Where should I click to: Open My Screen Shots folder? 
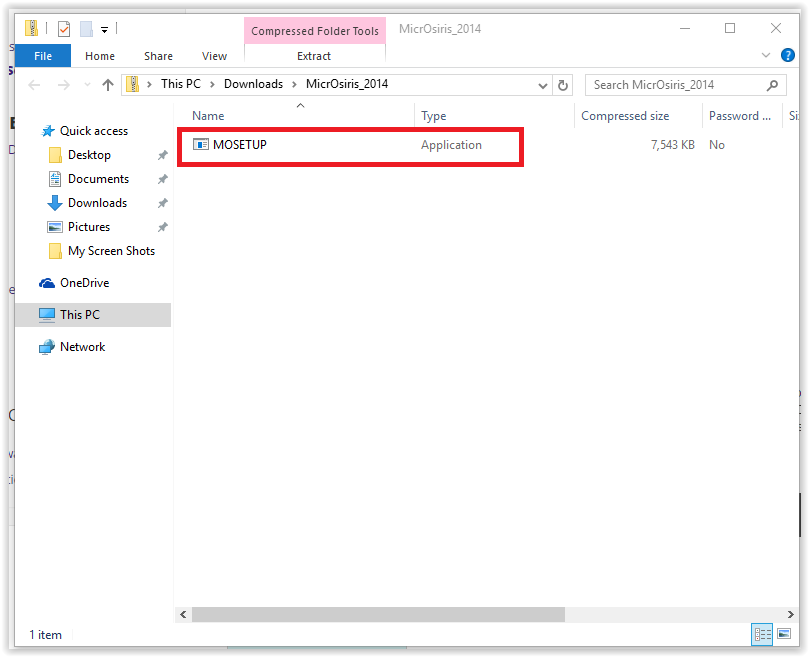click(111, 251)
